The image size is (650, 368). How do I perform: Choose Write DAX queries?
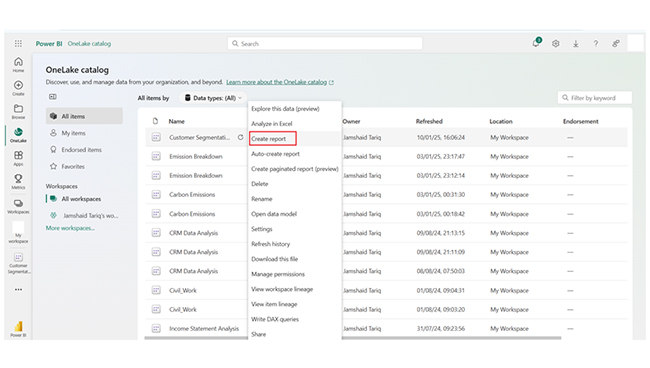point(275,319)
